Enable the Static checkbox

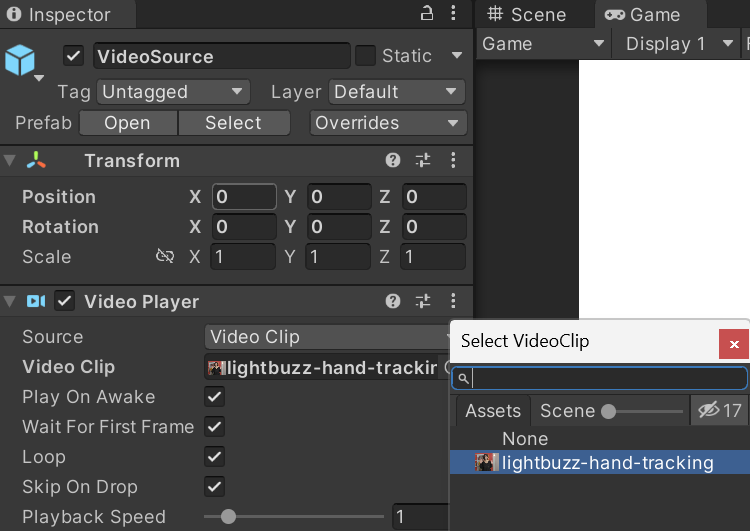(366, 56)
